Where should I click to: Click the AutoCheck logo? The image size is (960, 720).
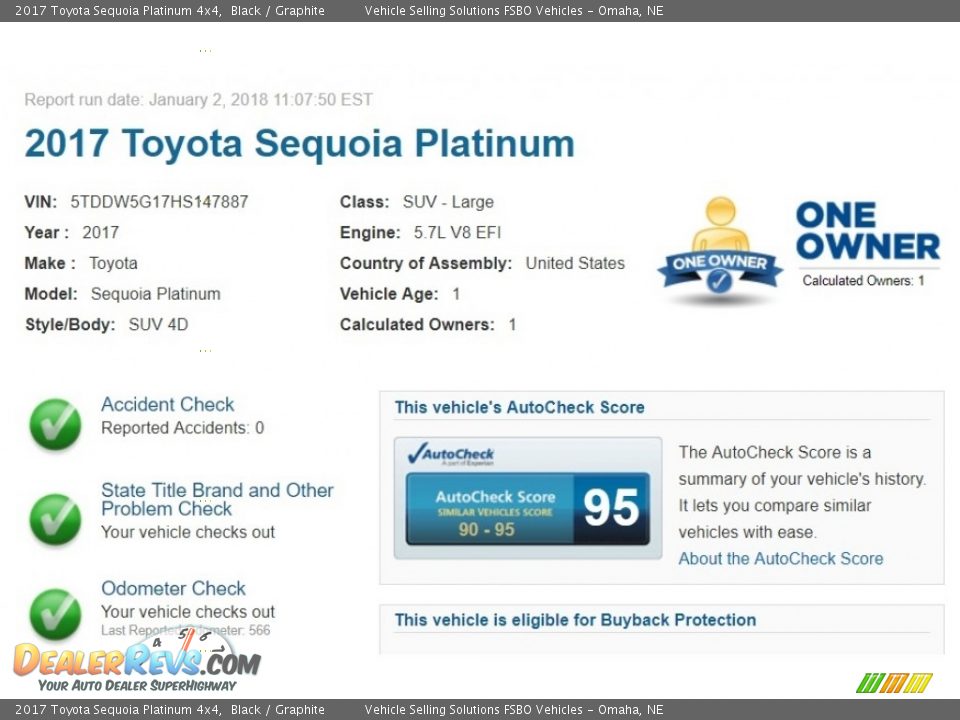(x=451, y=454)
